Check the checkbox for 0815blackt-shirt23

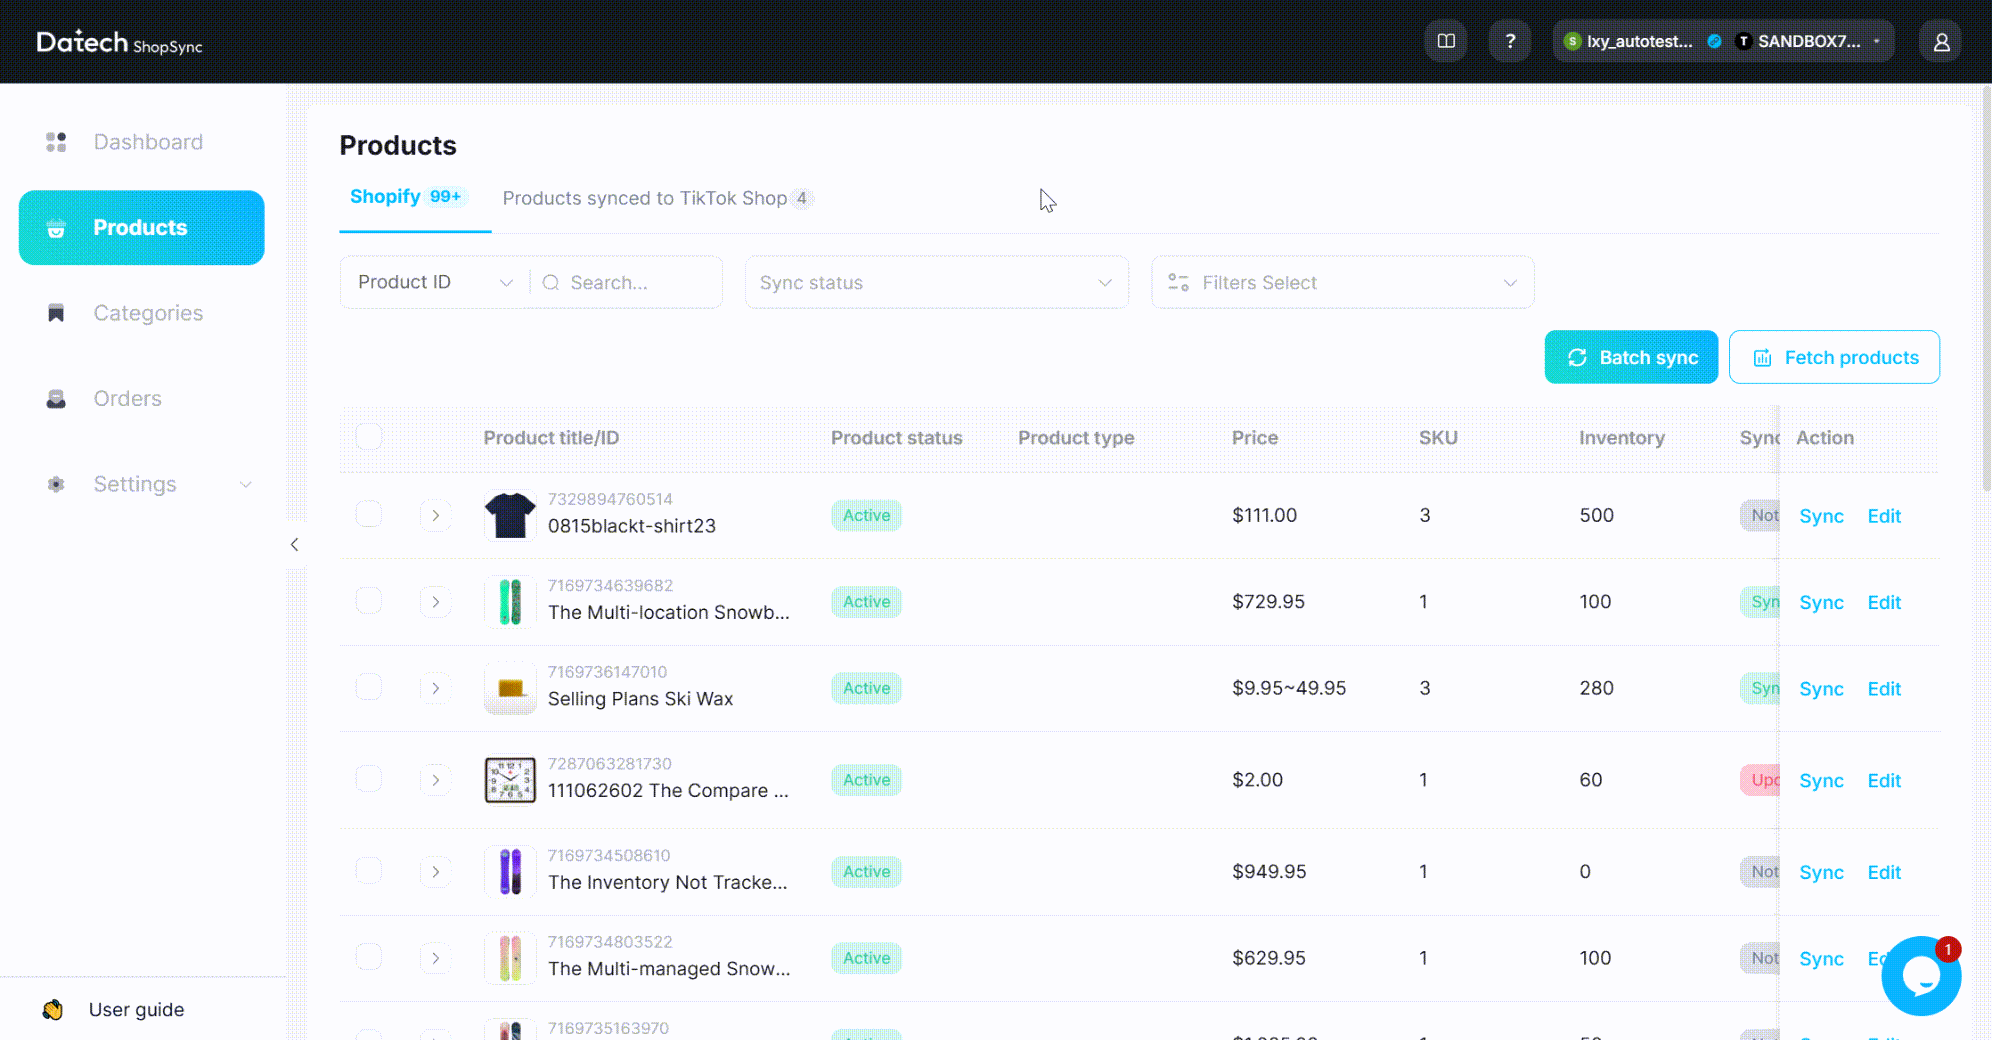click(368, 515)
